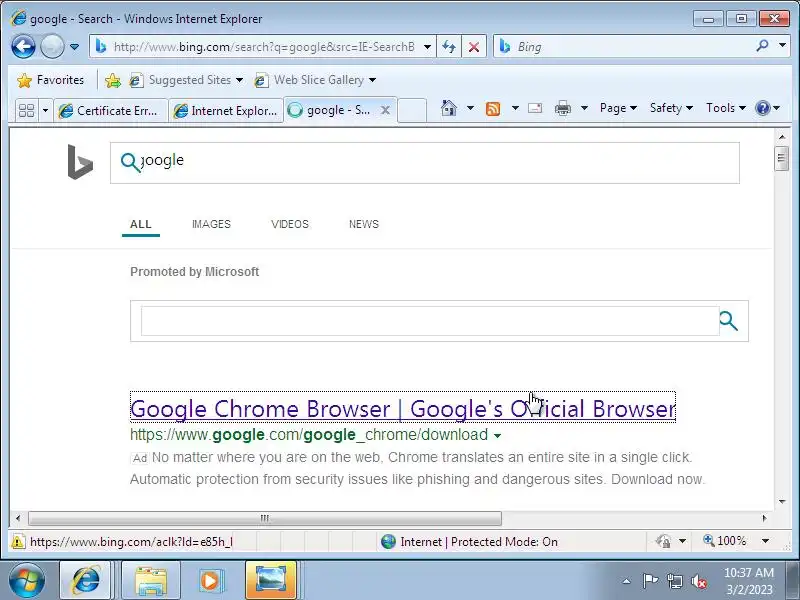Click the status bar privacy lock icon
The height and width of the screenshot is (600, 800).
pos(664,541)
